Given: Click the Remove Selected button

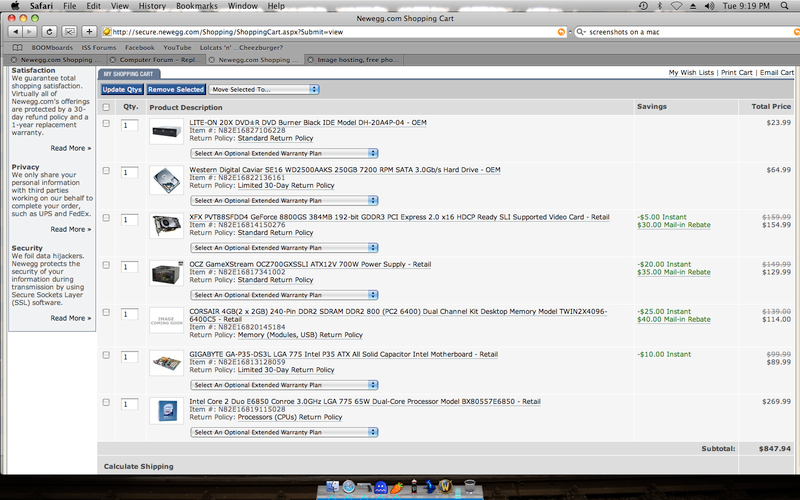Looking at the screenshot, I should (x=176, y=89).
